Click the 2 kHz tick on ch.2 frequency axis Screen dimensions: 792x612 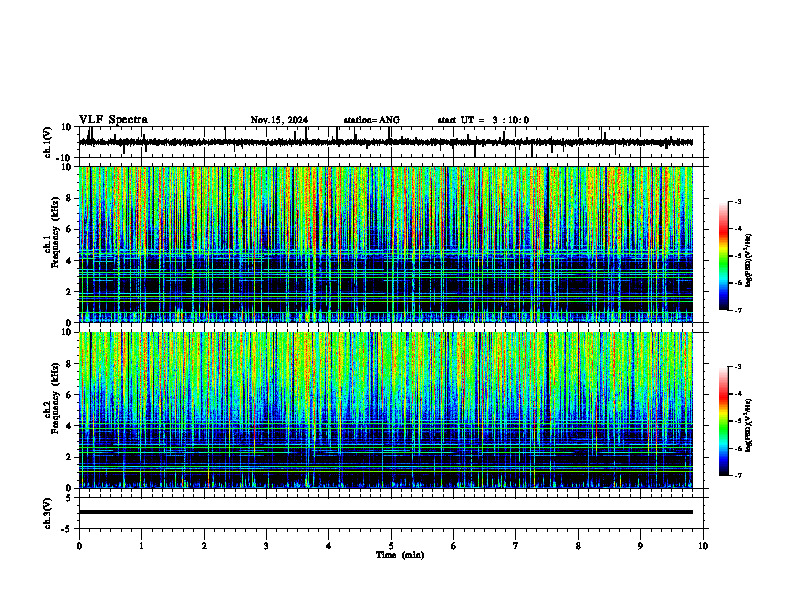tap(69, 457)
